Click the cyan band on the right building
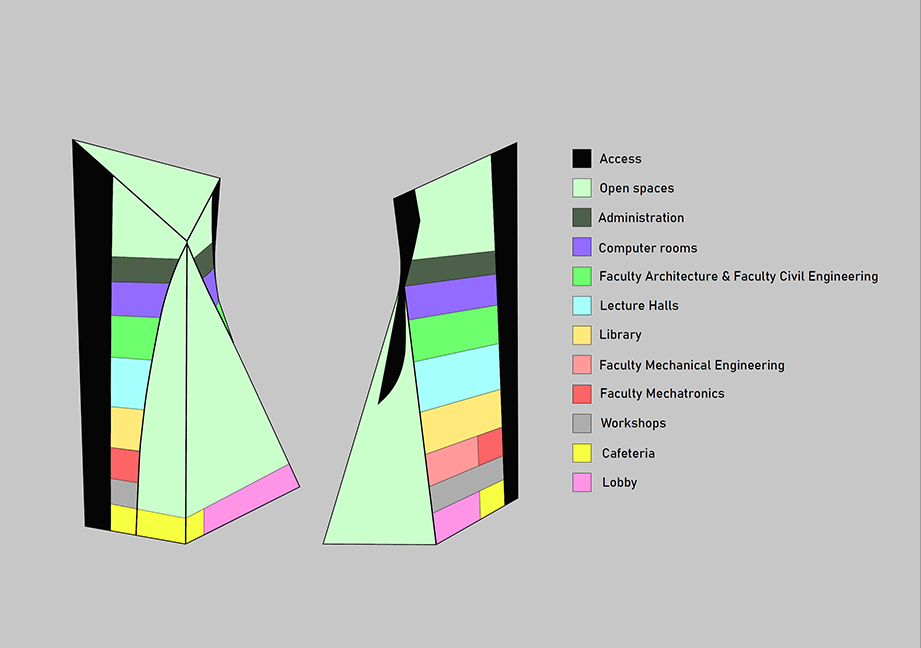Viewport: 921px width, 648px height. (458, 377)
